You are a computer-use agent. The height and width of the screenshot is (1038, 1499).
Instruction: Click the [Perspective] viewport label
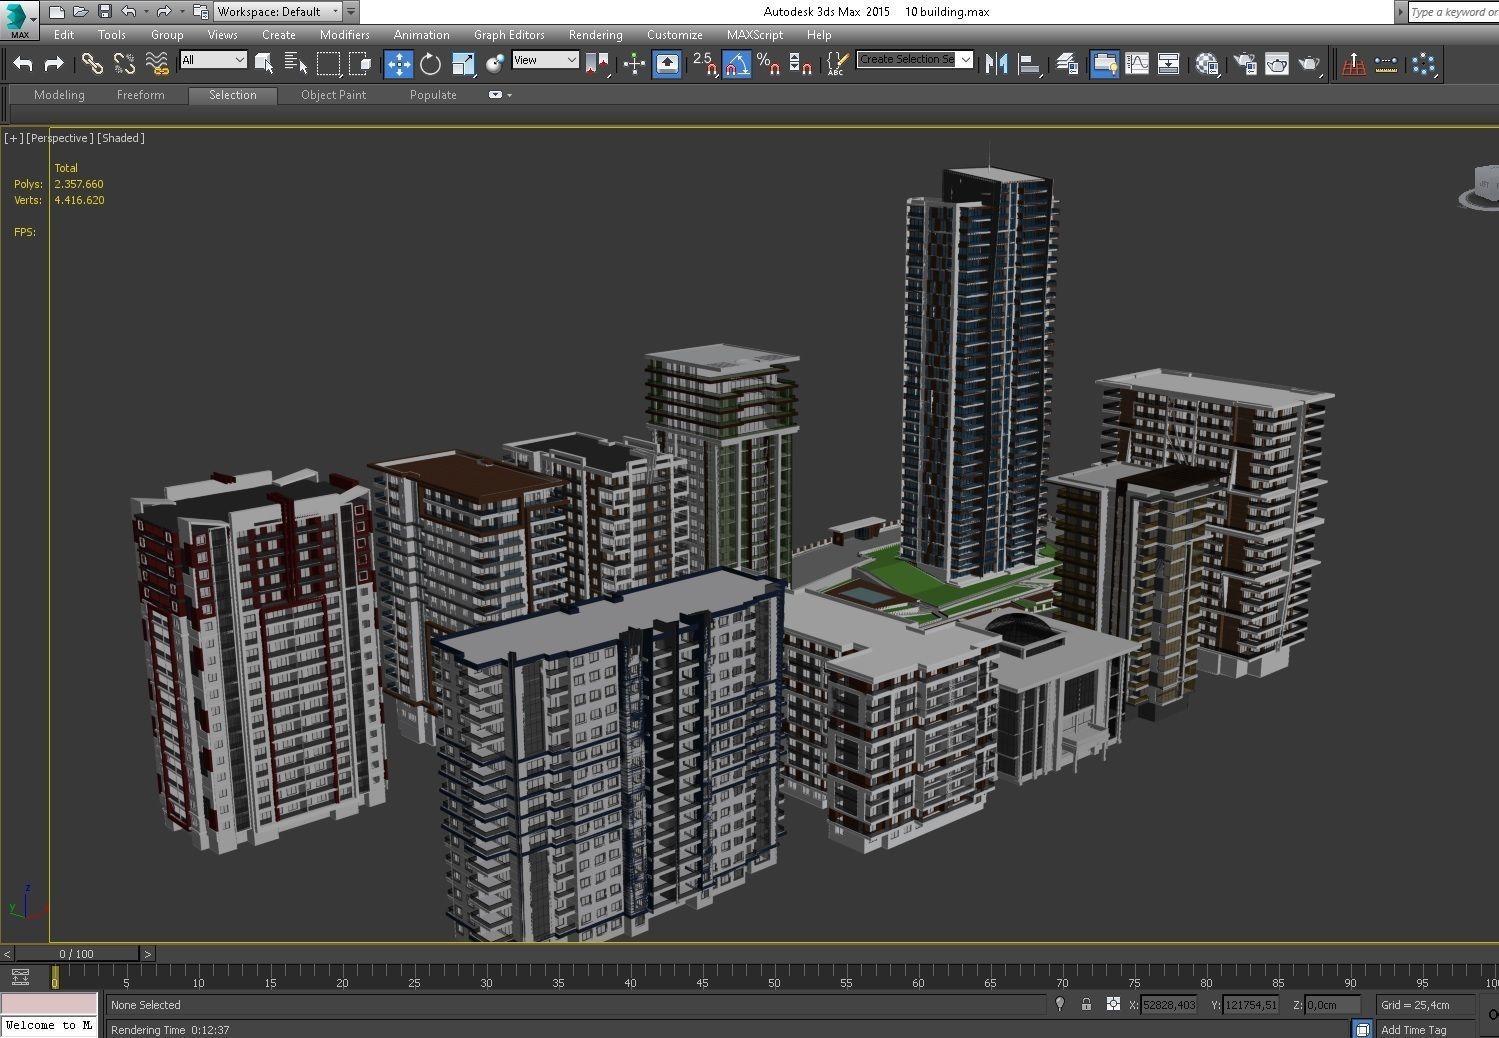[60, 138]
